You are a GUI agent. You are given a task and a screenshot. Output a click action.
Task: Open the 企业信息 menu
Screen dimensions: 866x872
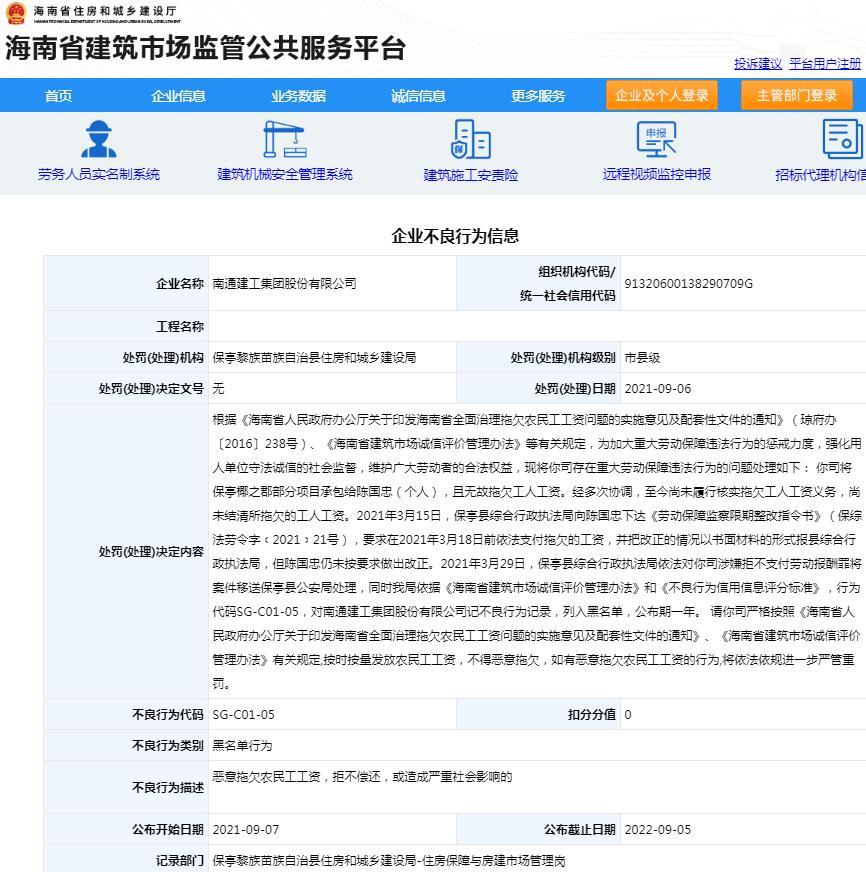click(178, 96)
